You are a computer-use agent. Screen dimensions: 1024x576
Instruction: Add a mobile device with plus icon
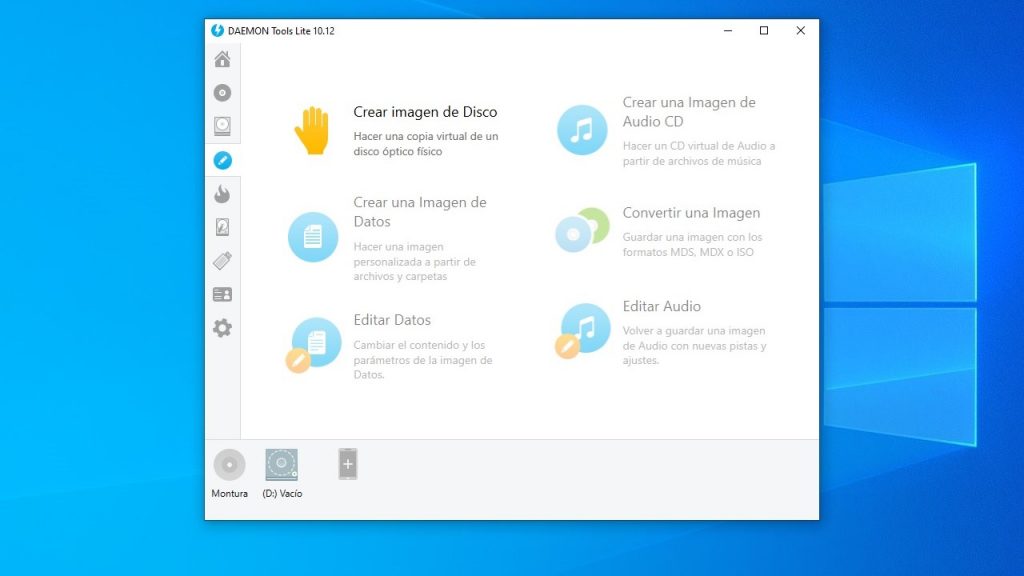tap(347, 464)
